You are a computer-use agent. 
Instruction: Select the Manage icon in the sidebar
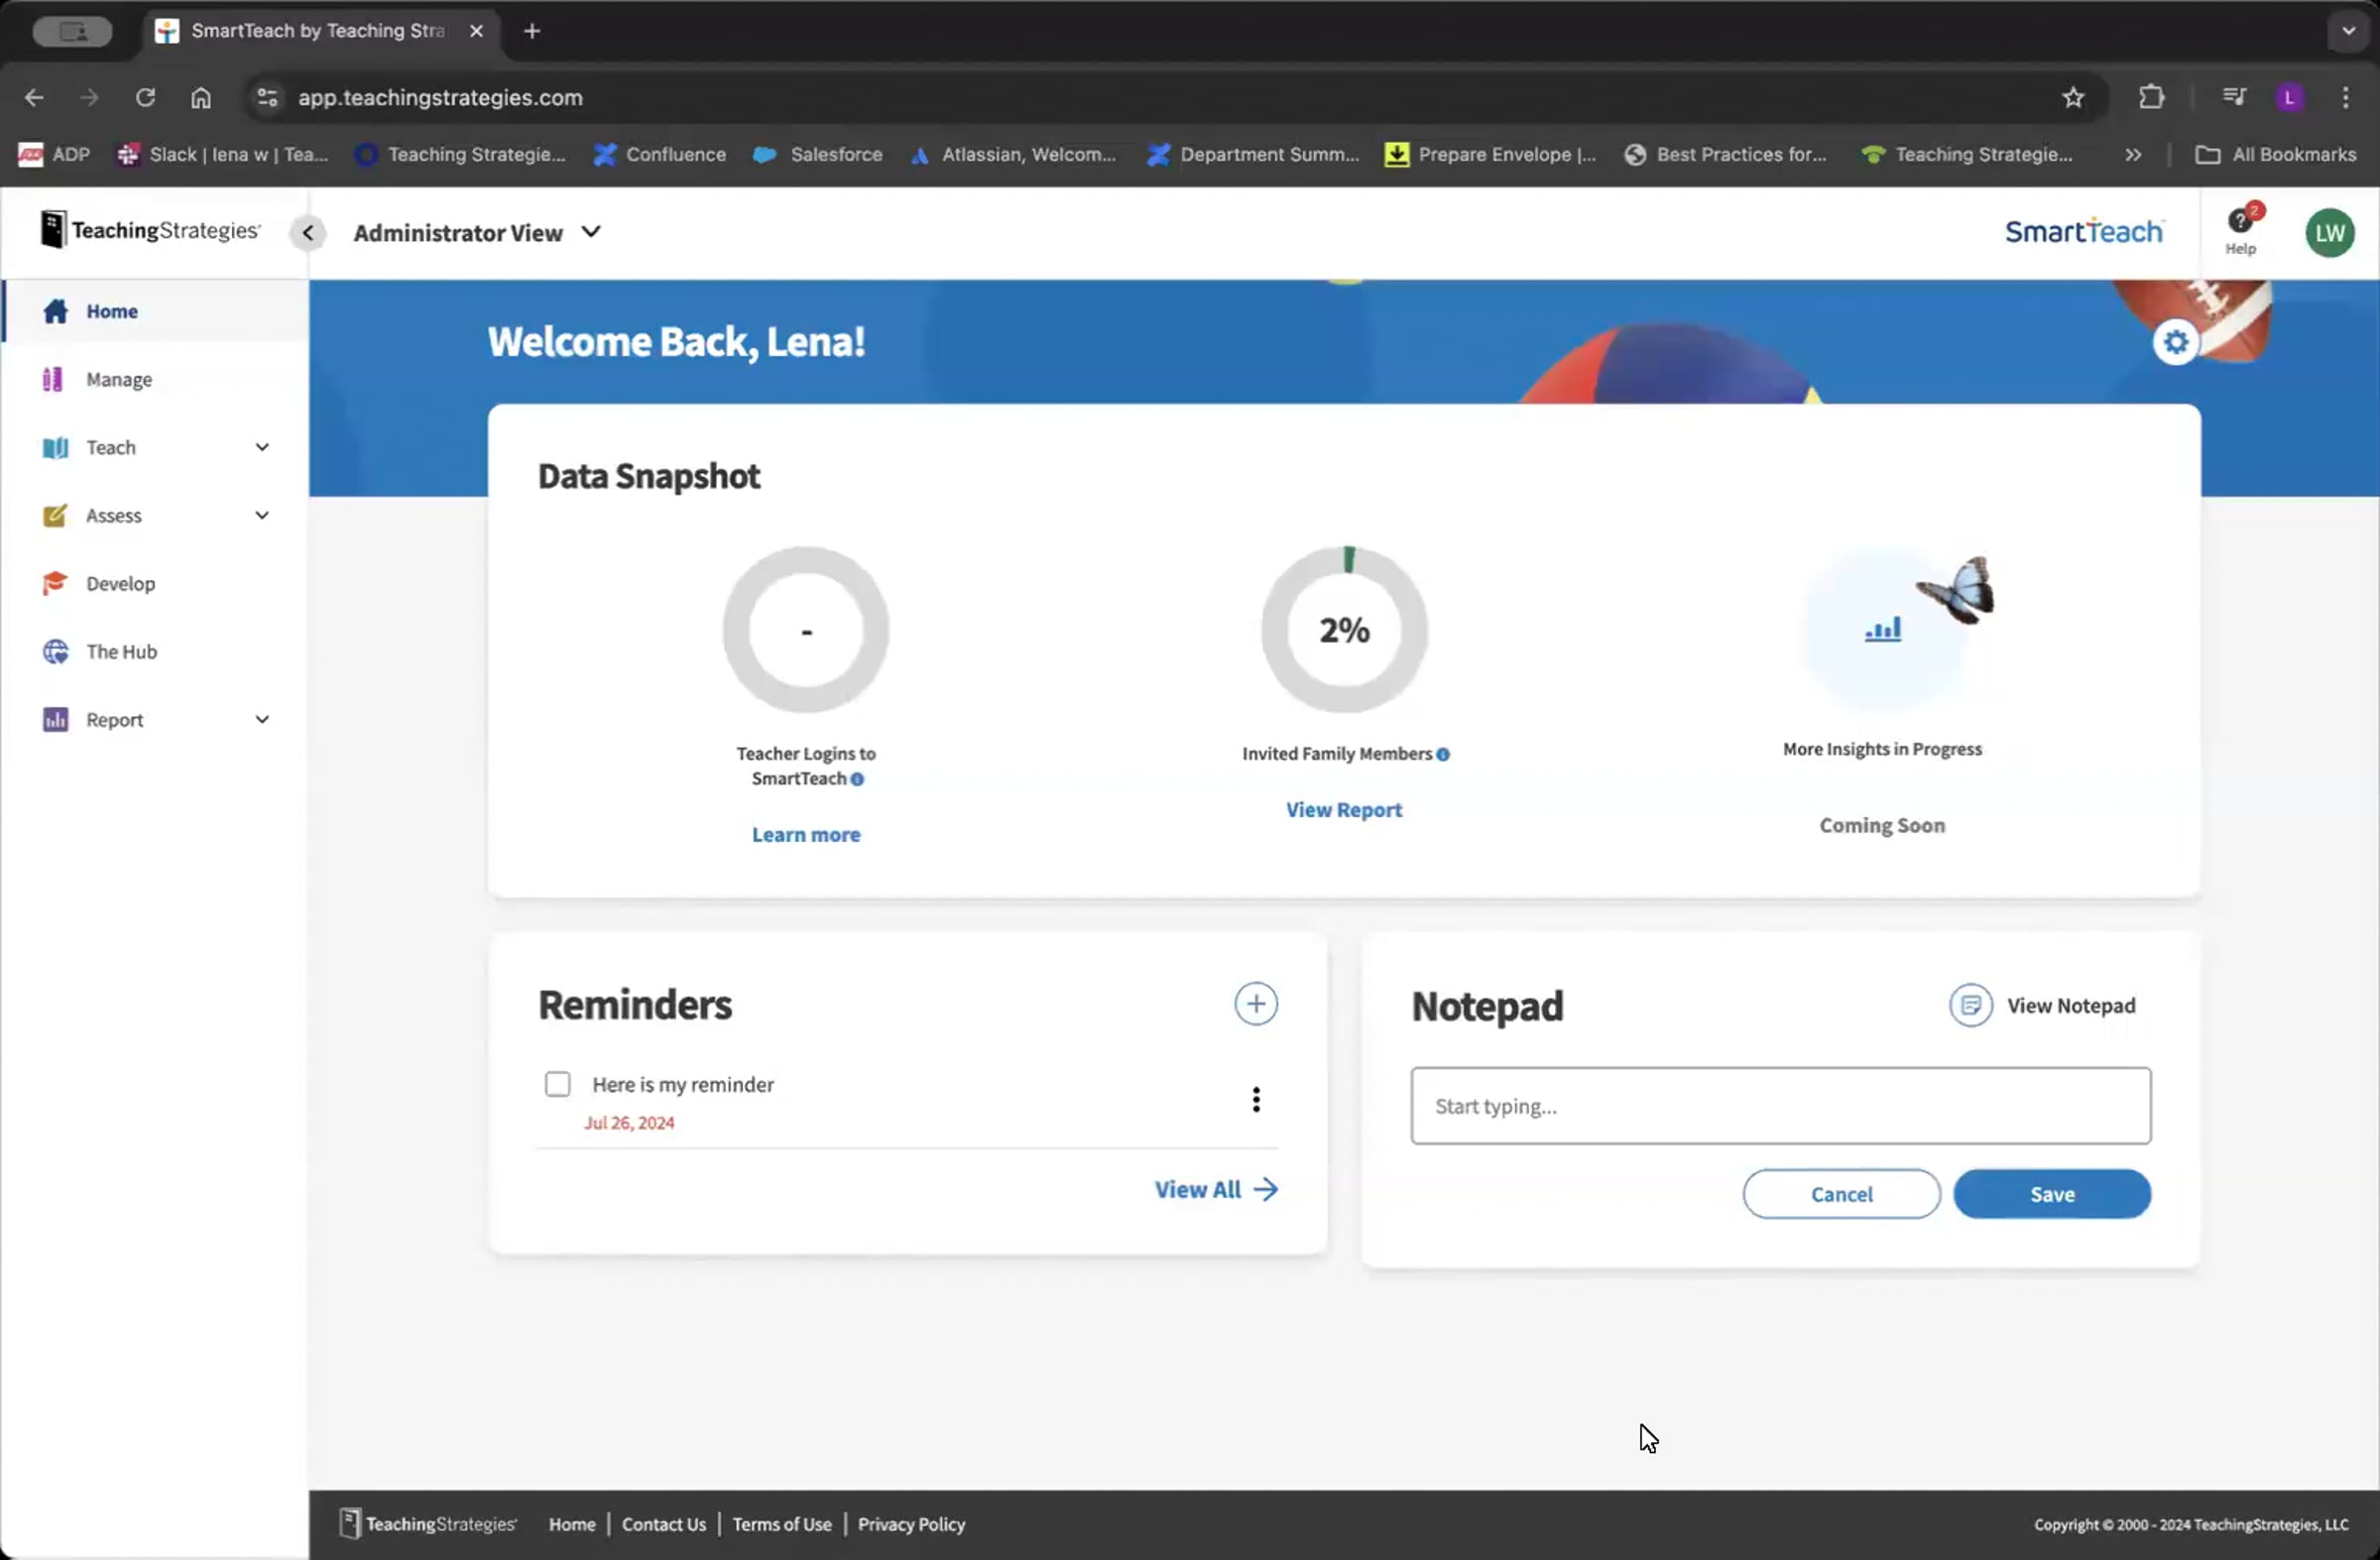click(x=55, y=379)
